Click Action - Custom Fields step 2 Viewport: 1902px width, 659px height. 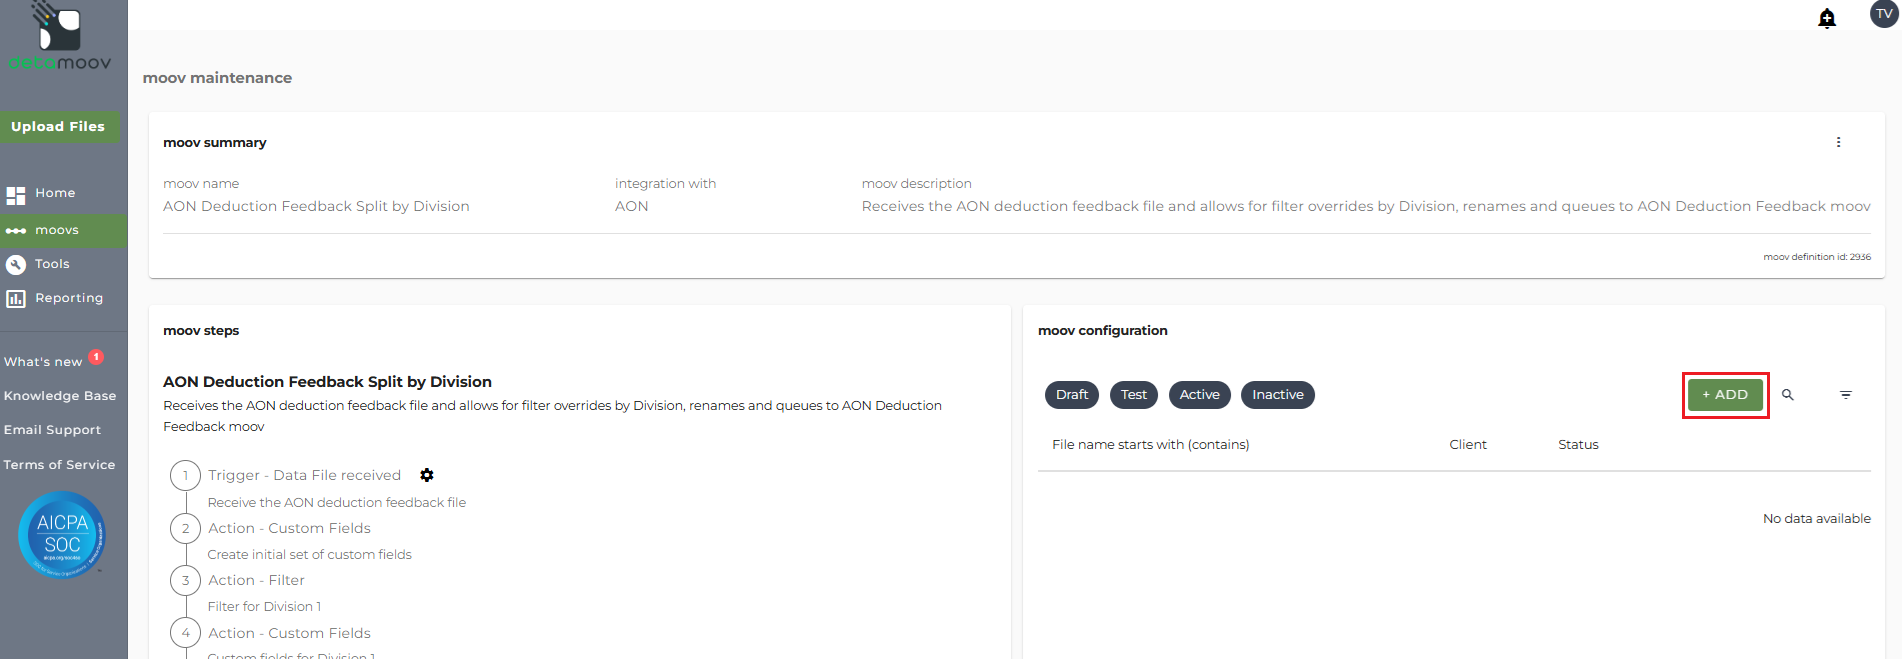tap(289, 528)
